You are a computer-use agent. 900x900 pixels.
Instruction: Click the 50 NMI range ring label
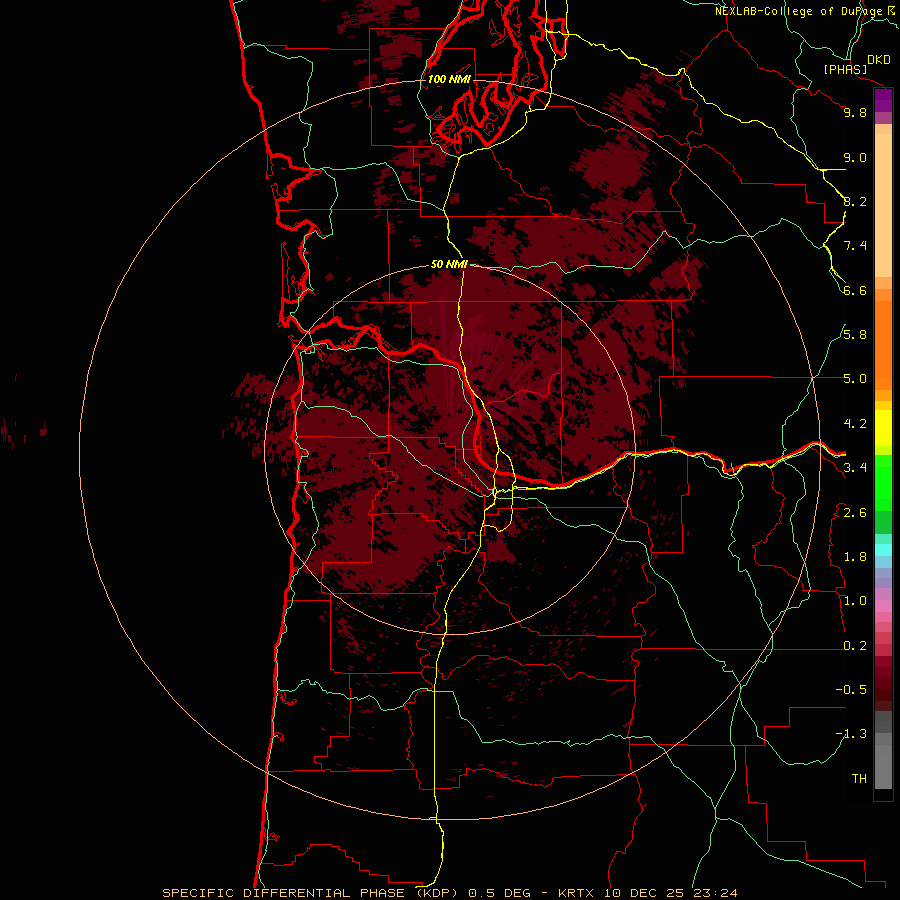(449, 264)
